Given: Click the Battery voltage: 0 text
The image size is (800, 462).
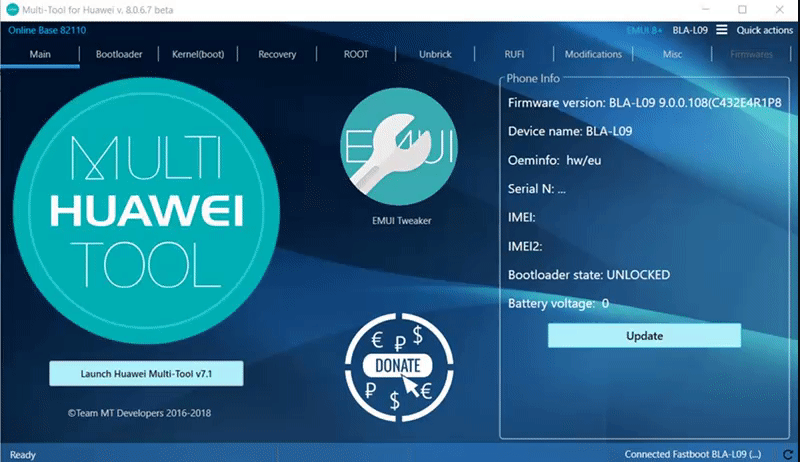Looking at the screenshot, I should (558, 304).
